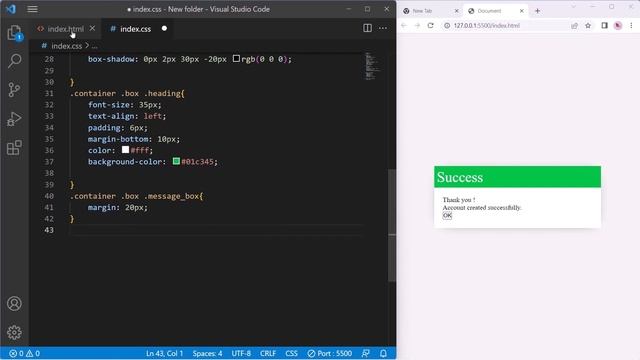The width and height of the screenshot is (640, 360).
Task: Change file encoding UTF-8
Action: [x=241, y=353]
